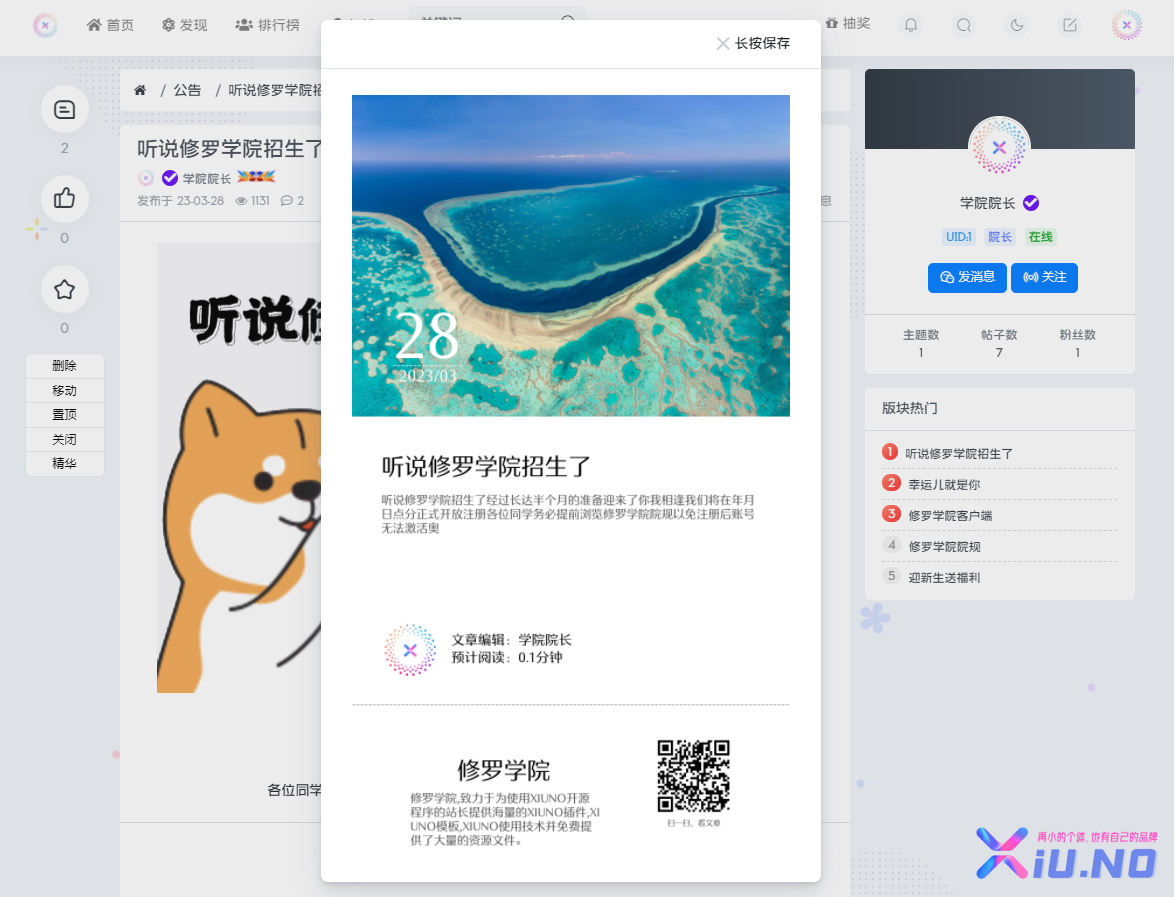1174x897 pixels.
Task: Click the author medal badge icon
Action: [256, 177]
